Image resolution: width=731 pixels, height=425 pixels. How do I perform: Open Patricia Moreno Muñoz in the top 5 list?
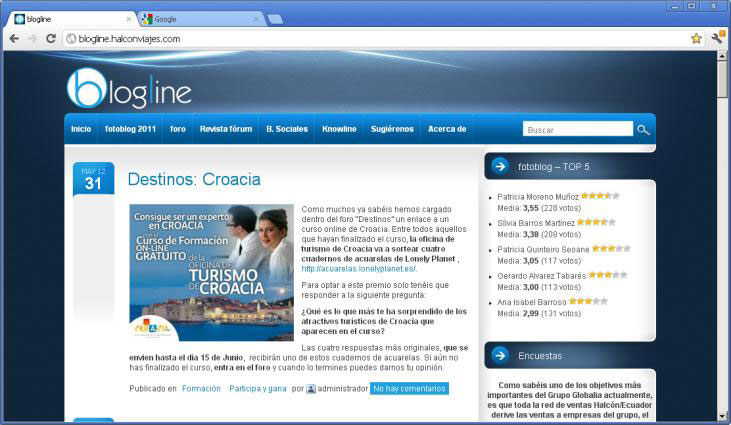pyautogui.click(x=538, y=197)
